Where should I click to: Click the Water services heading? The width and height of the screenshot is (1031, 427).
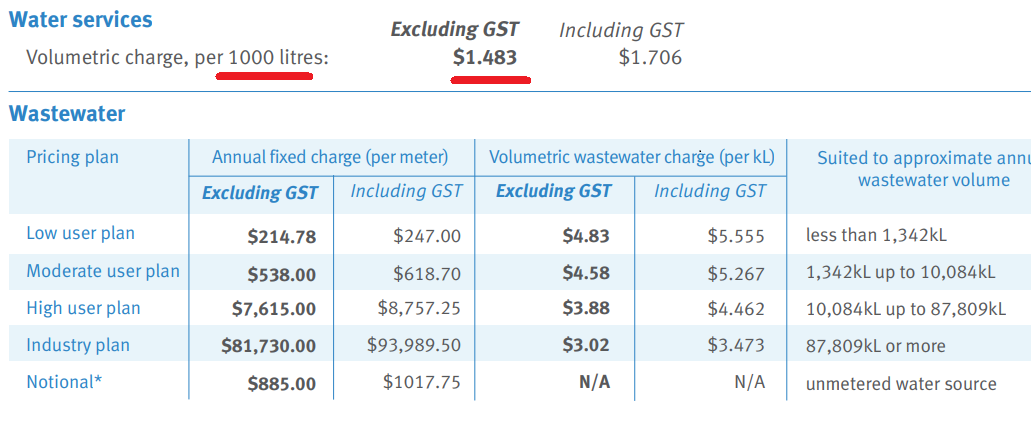click(x=80, y=19)
